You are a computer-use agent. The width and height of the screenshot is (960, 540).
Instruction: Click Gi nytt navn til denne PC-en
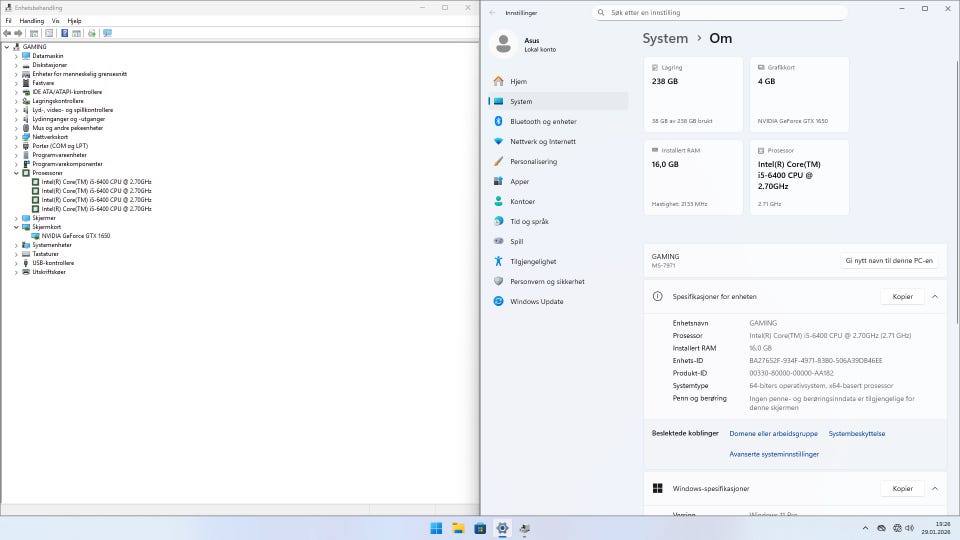(889, 261)
